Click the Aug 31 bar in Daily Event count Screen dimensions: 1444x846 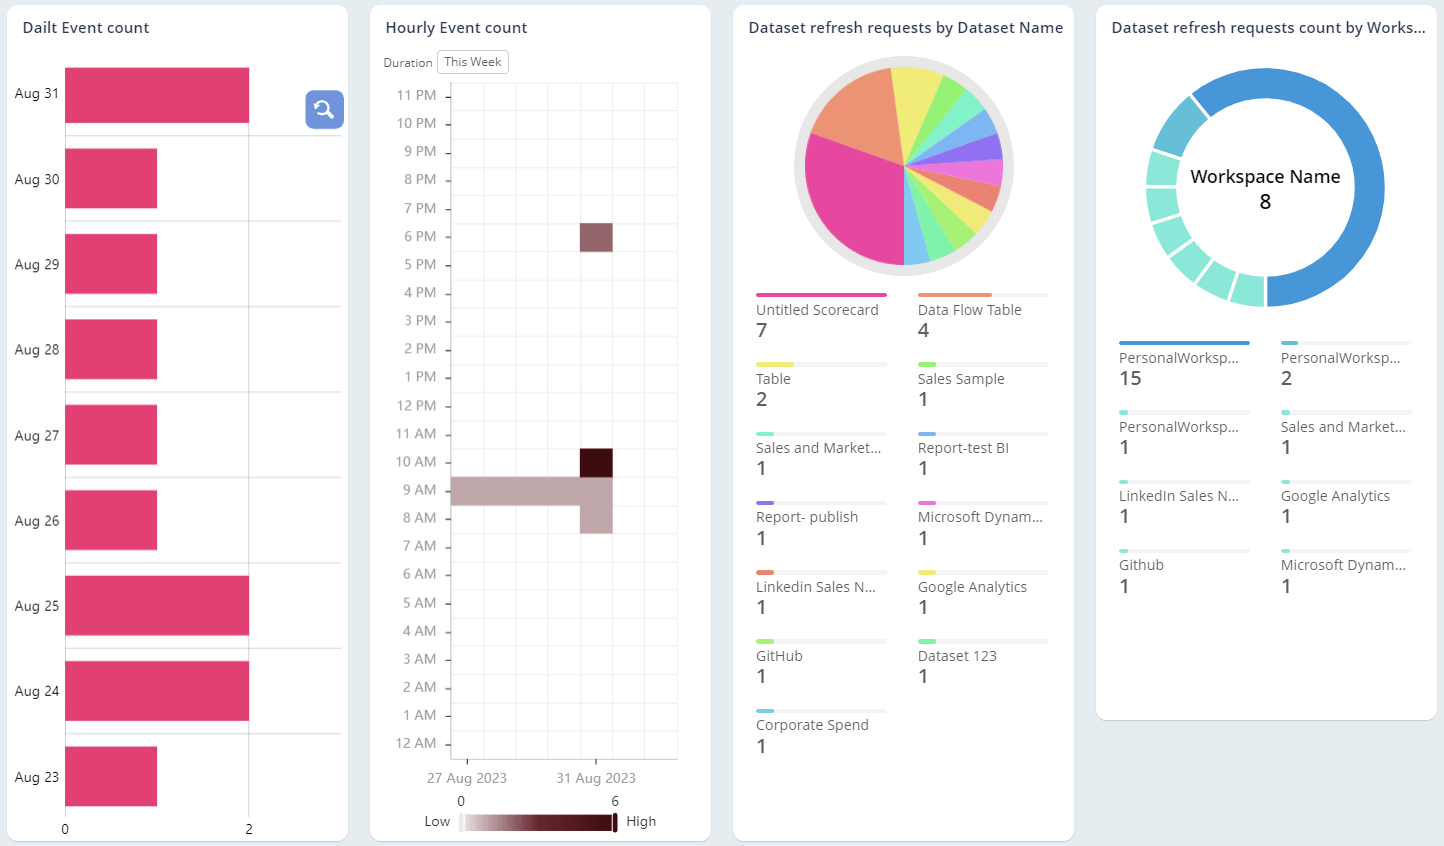coord(155,94)
